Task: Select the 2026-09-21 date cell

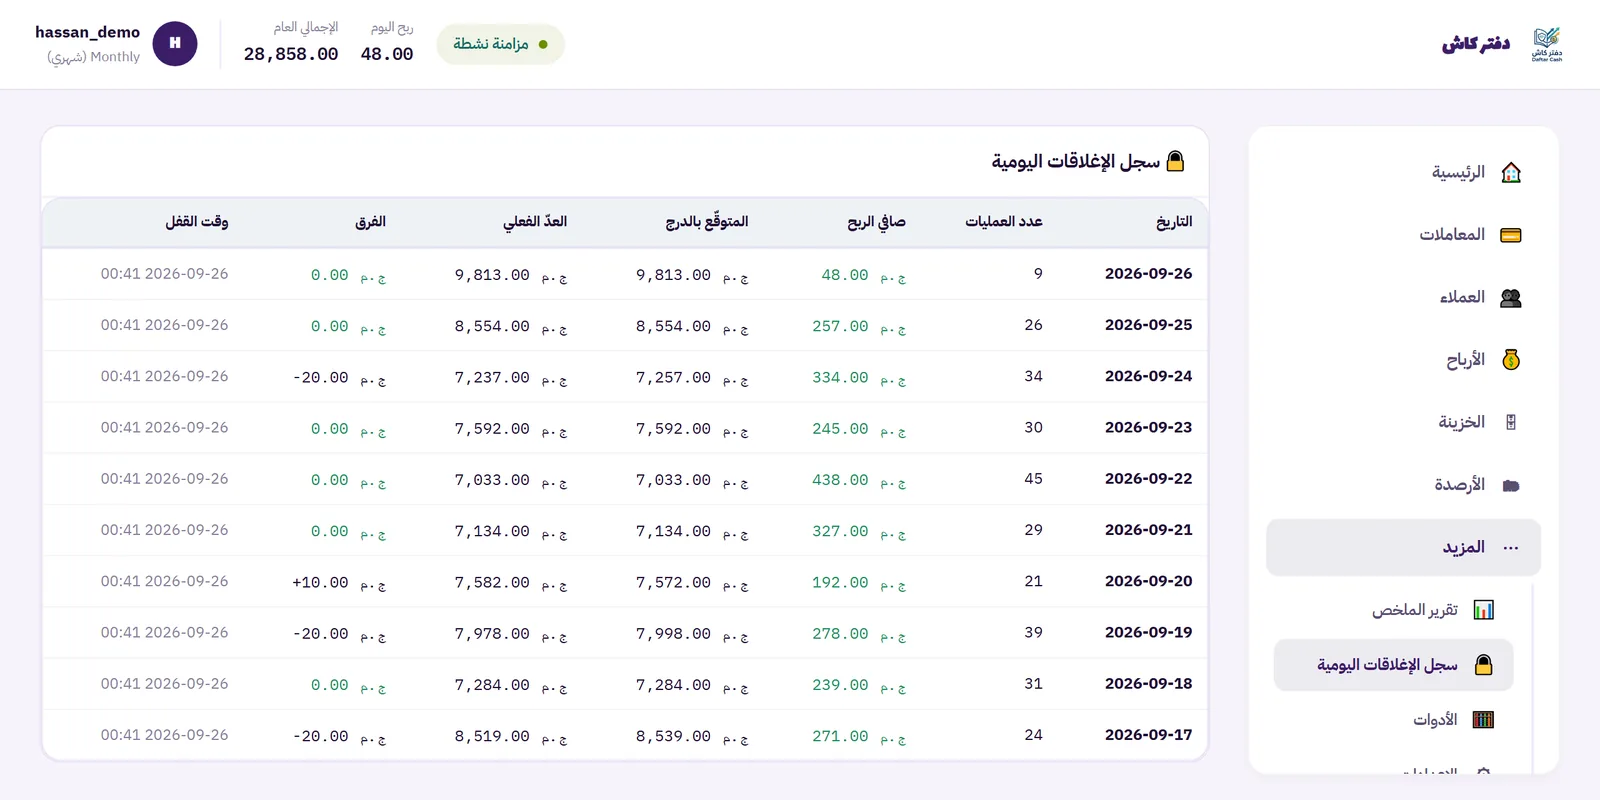Action: [1148, 530]
